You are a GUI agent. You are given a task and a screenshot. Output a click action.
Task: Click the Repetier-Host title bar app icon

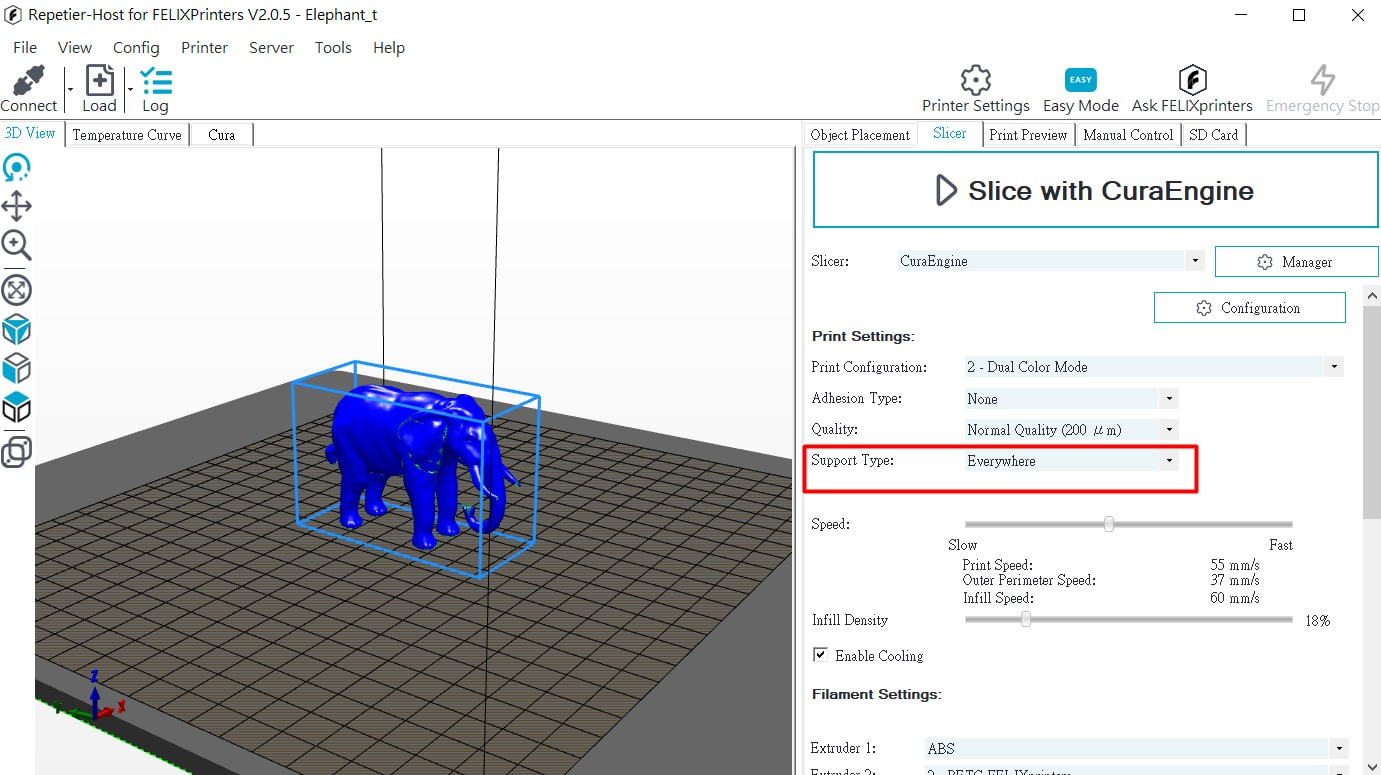13,15
